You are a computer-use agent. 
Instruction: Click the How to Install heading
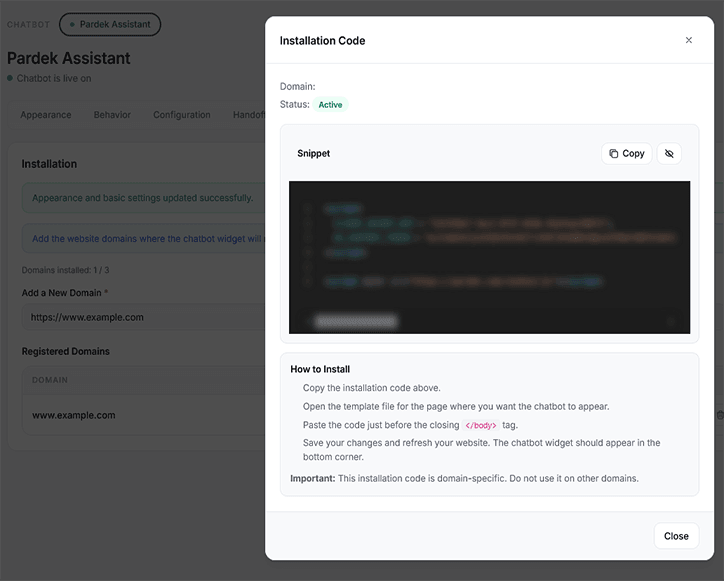pyautogui.click(x=320, y=369)
